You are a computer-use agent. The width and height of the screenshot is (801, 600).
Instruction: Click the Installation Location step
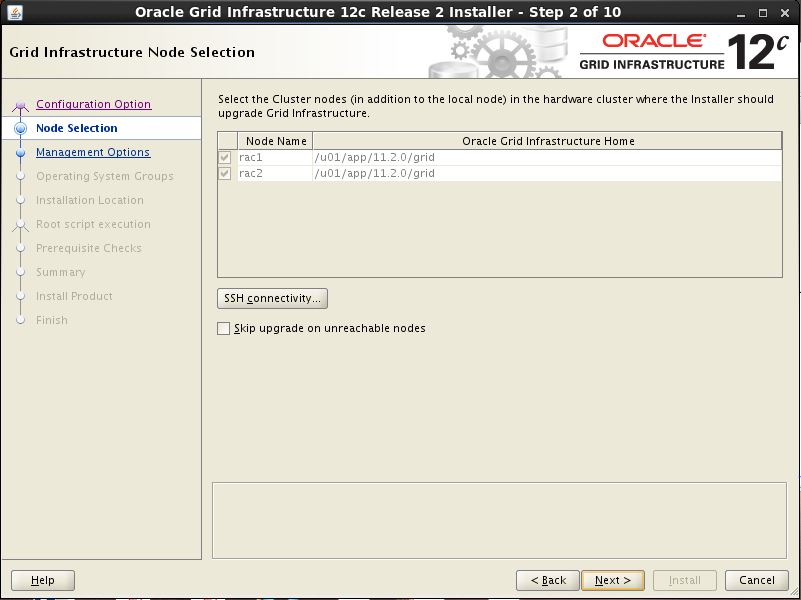tap(90, 200)
